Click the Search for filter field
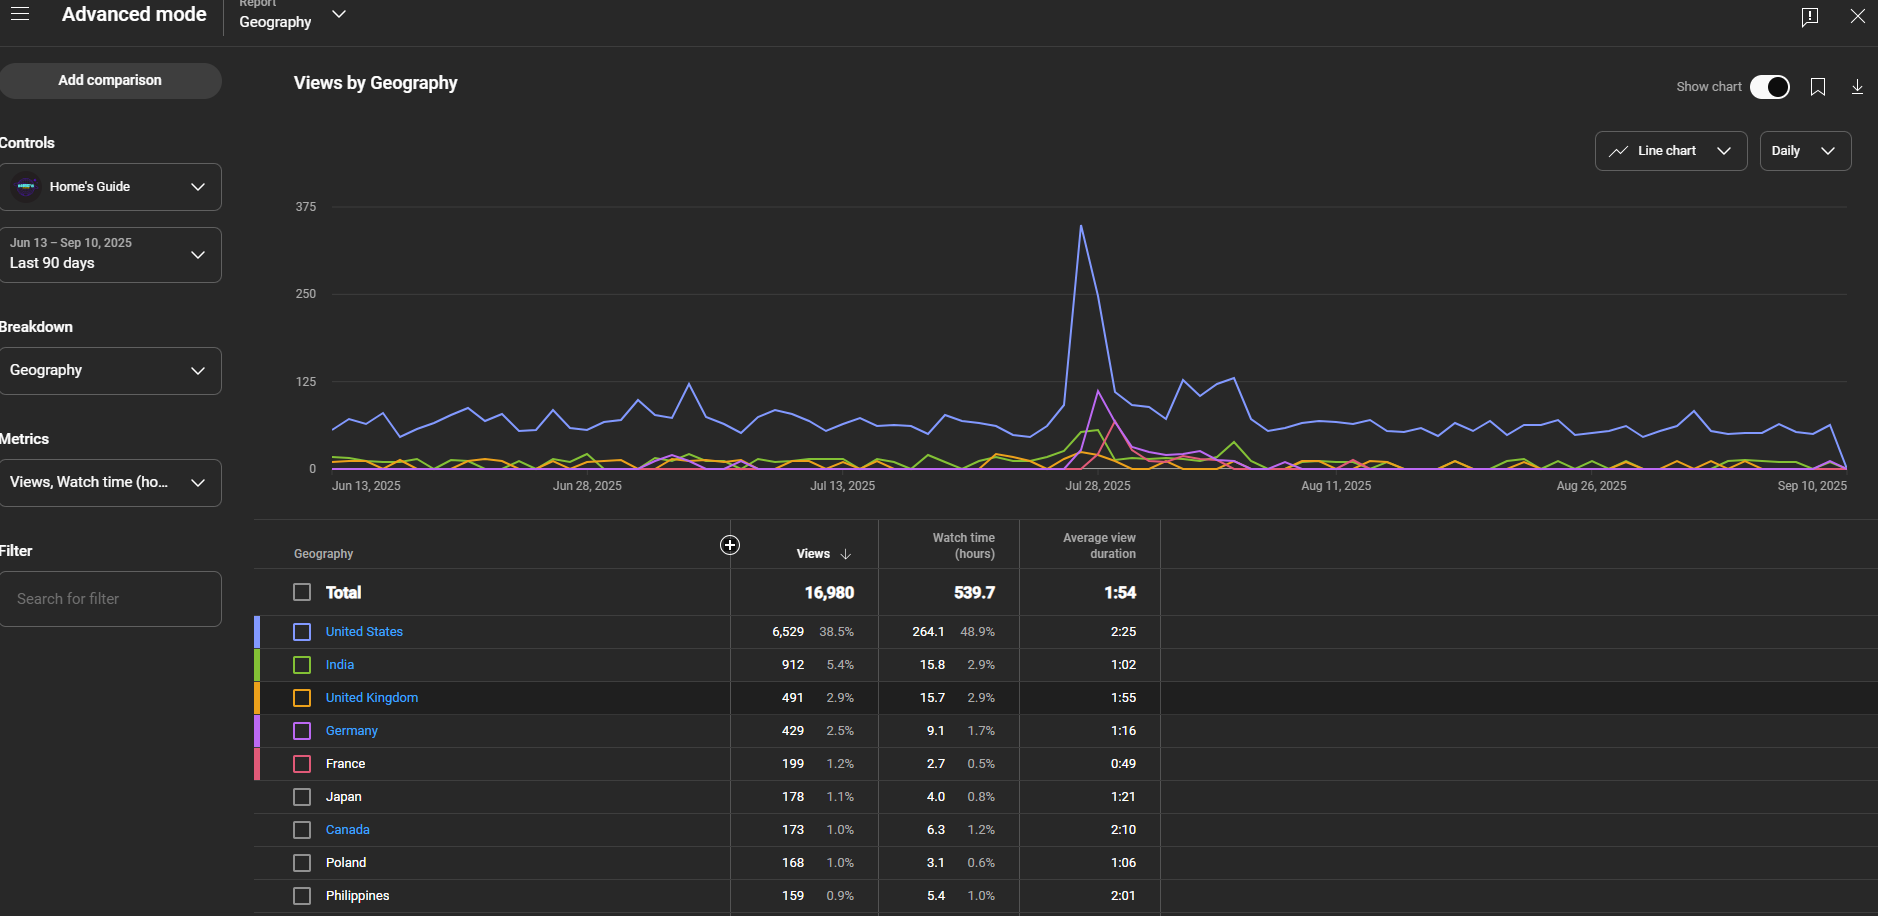 point(110,599)
